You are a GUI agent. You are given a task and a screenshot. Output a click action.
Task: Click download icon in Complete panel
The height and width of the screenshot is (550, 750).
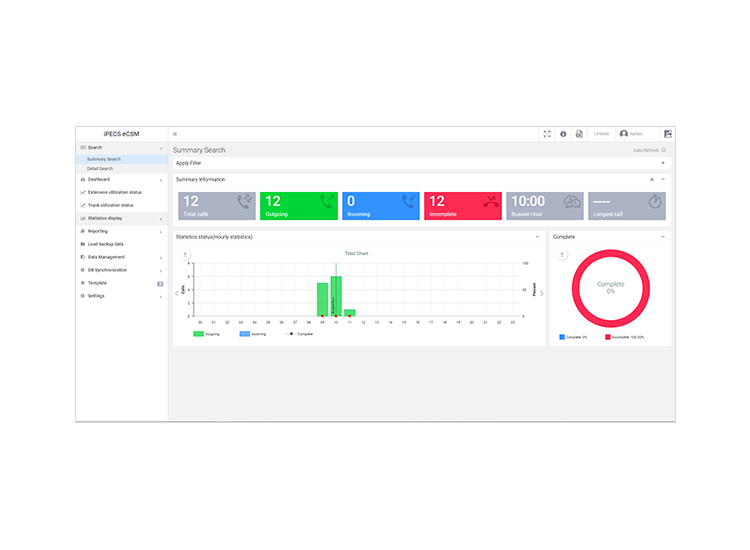[562, 255]
